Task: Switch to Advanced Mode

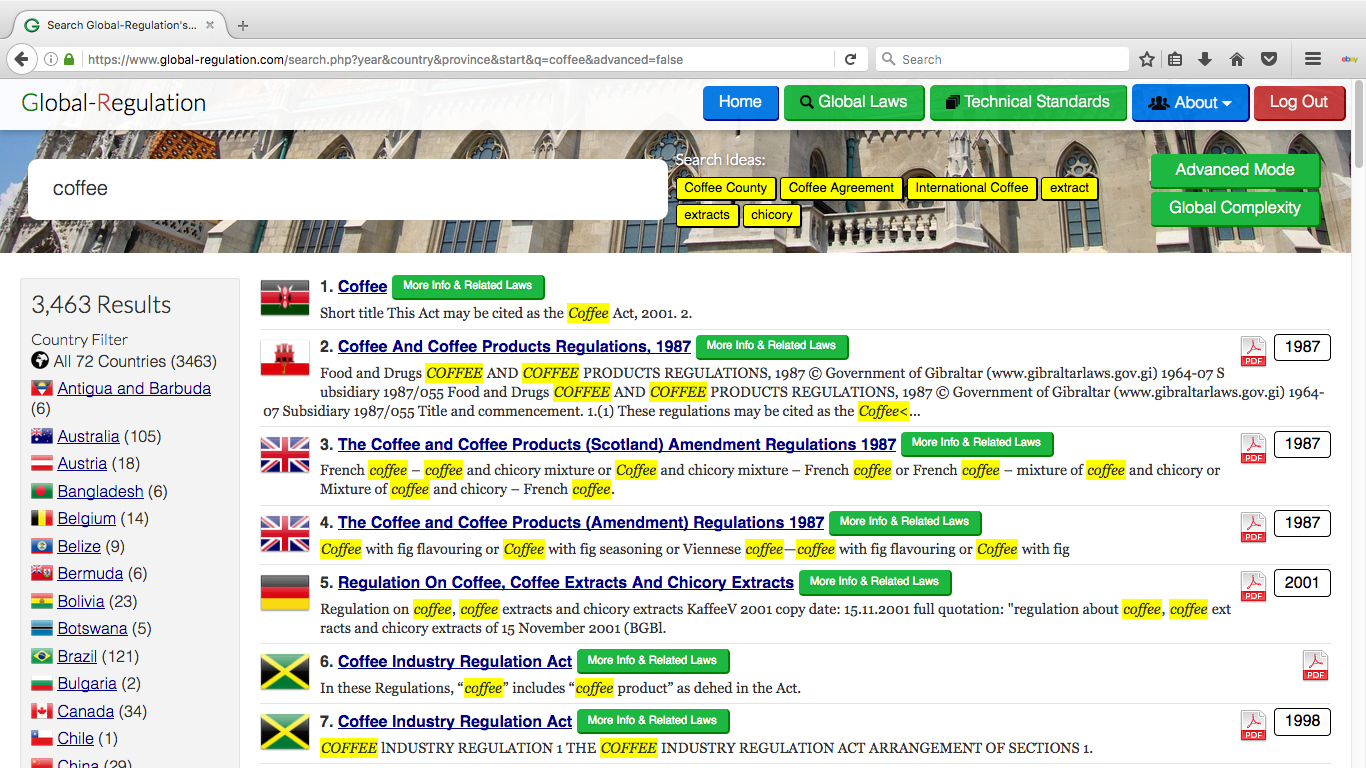Action: [1235, 170]
